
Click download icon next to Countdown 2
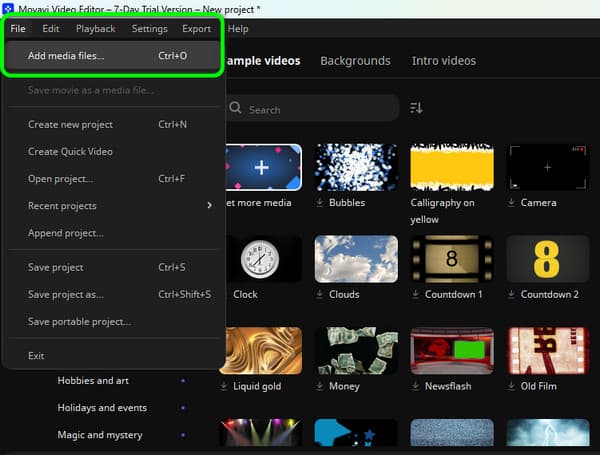[511, 294]
